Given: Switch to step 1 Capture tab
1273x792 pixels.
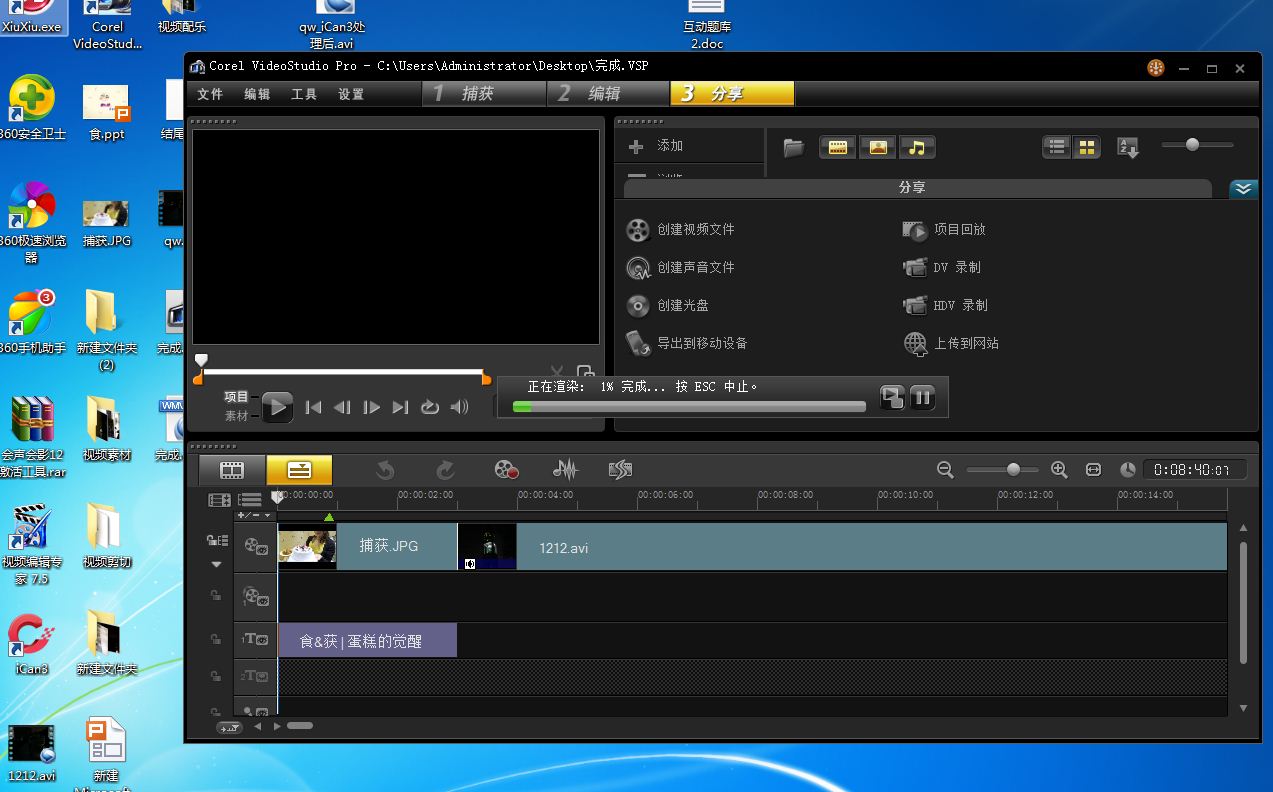Looking at the screenshot, I should click(x=485, y=93).
